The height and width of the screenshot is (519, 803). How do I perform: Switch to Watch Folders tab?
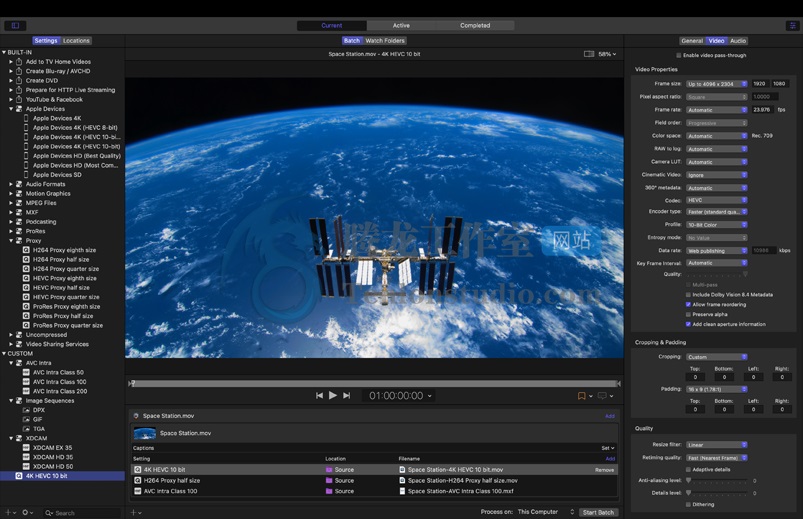tap(385, 40)
